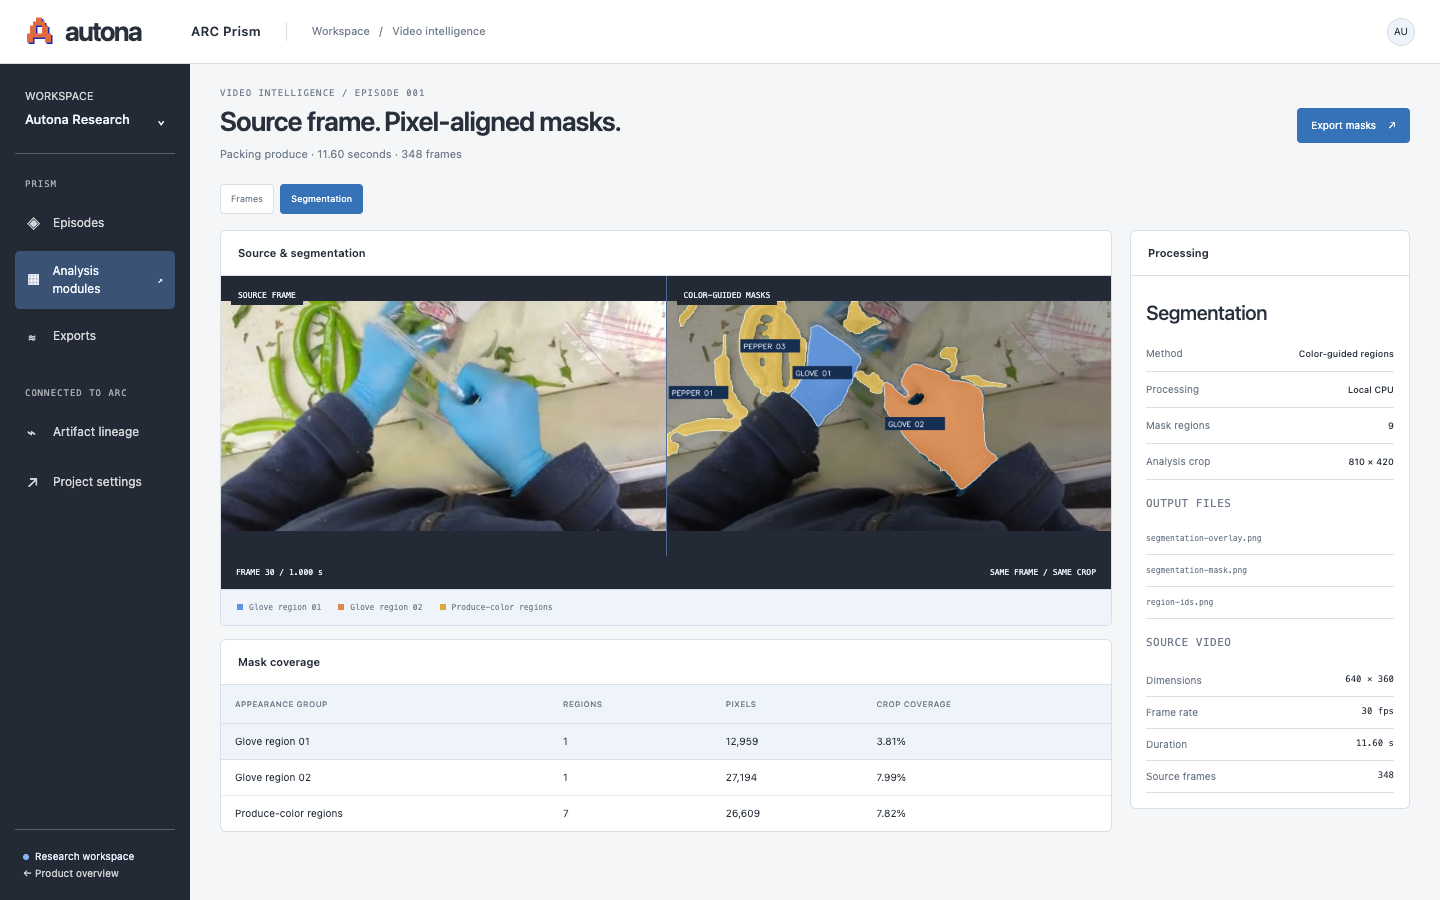Select the Glove region 02 table row
Image resolution: width=1440 pixels, height=900 pixels.
pyautogui.click(x=666, y=778)
